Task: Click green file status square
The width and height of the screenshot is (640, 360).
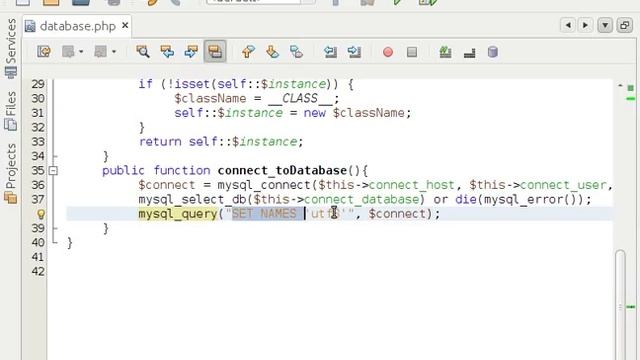Action: pyautogui.click(x=631, y=88)
